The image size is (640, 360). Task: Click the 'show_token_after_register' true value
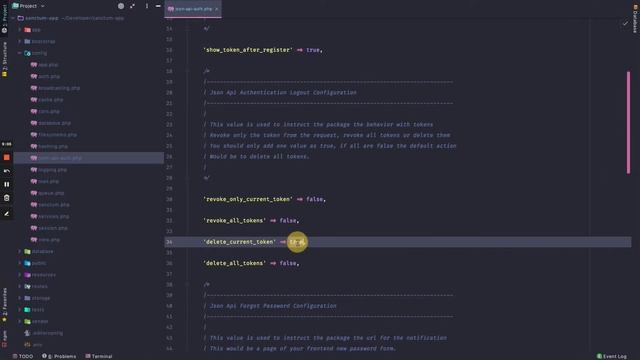click(313, 50)
